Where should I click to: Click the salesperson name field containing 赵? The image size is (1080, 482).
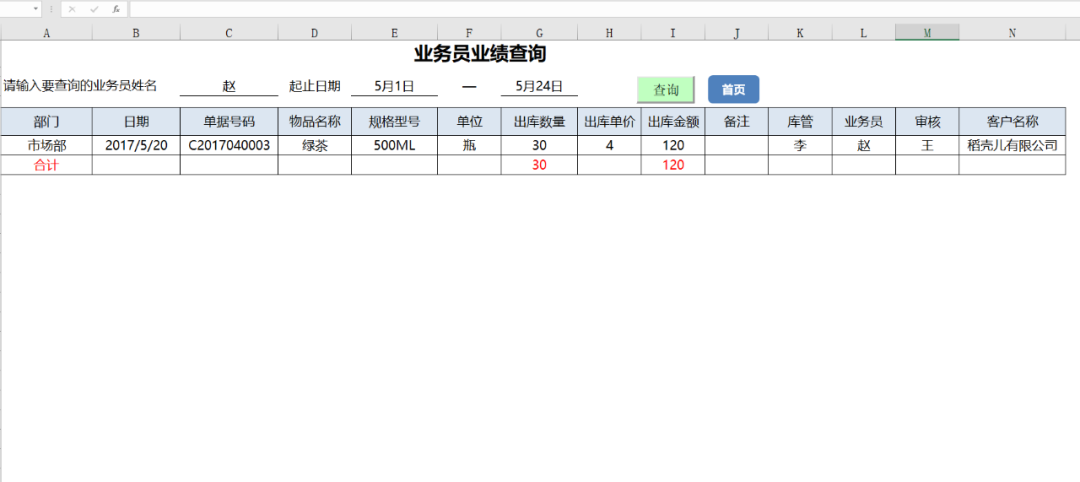(x=229, y=86)
